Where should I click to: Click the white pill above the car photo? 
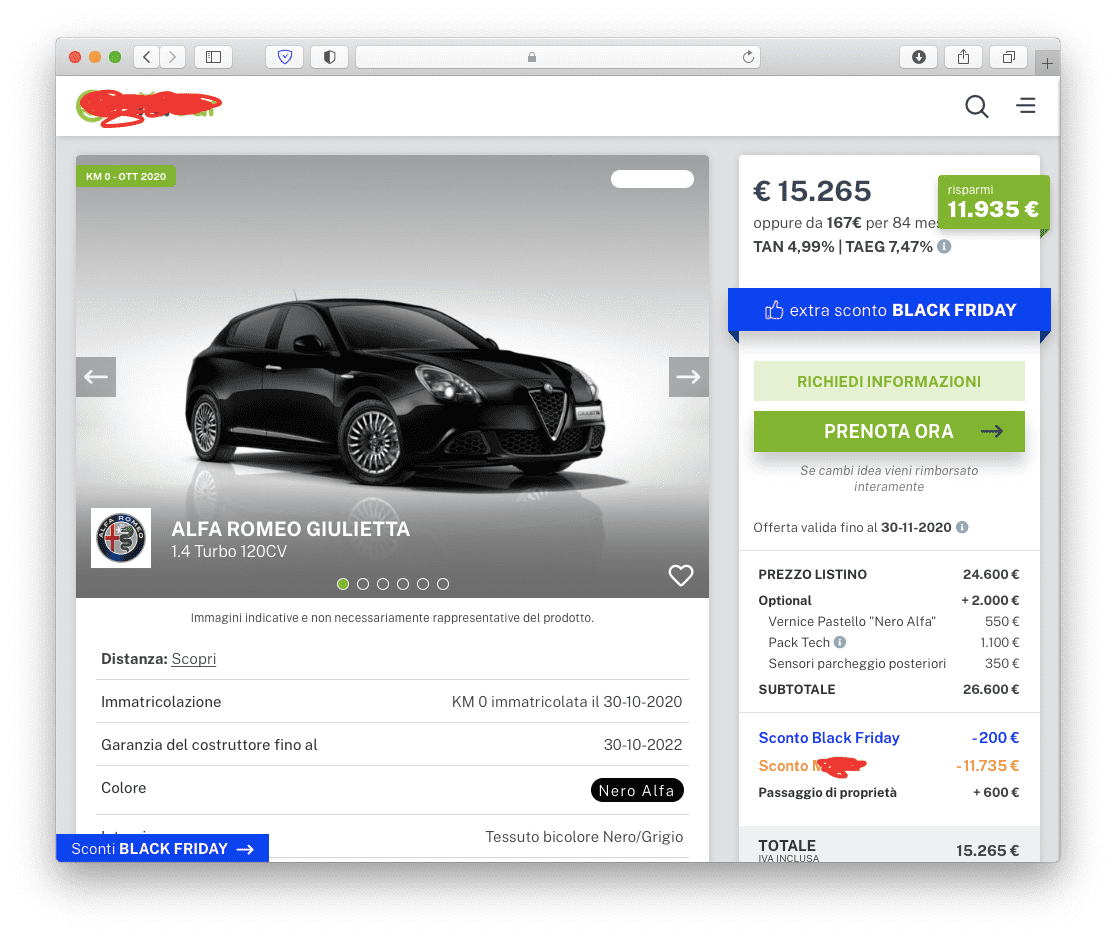[x=652, y=179]
